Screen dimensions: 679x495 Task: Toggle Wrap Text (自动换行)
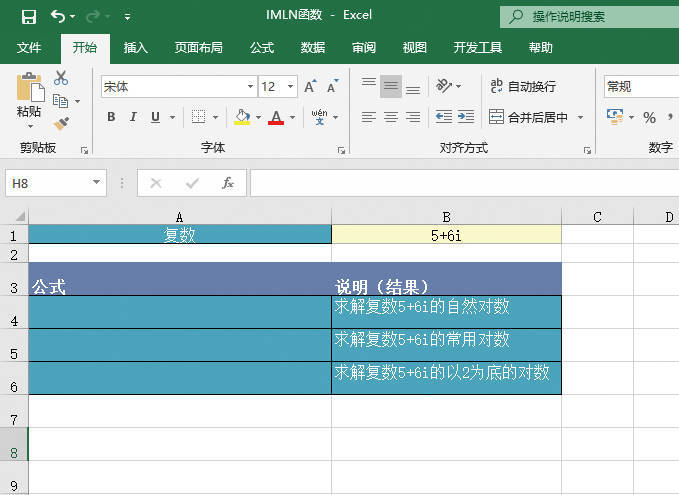coord(522,87)
